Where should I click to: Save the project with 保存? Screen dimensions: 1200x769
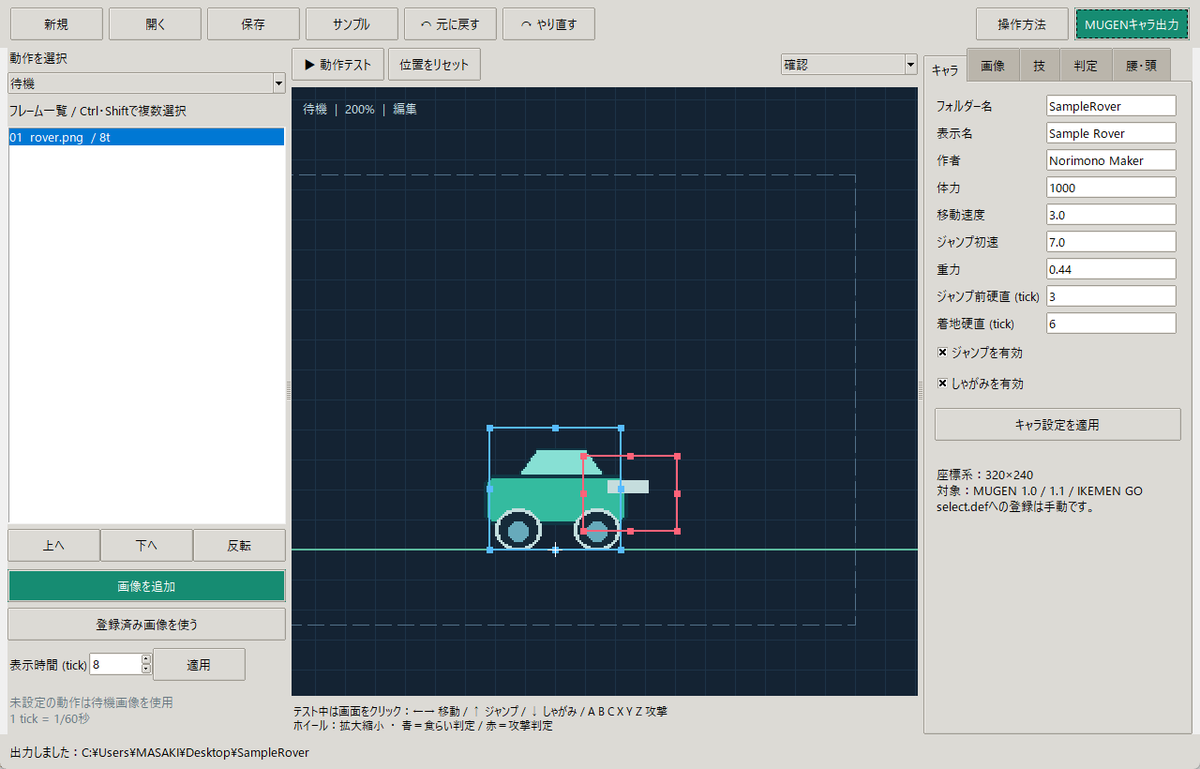coord(253,23)
